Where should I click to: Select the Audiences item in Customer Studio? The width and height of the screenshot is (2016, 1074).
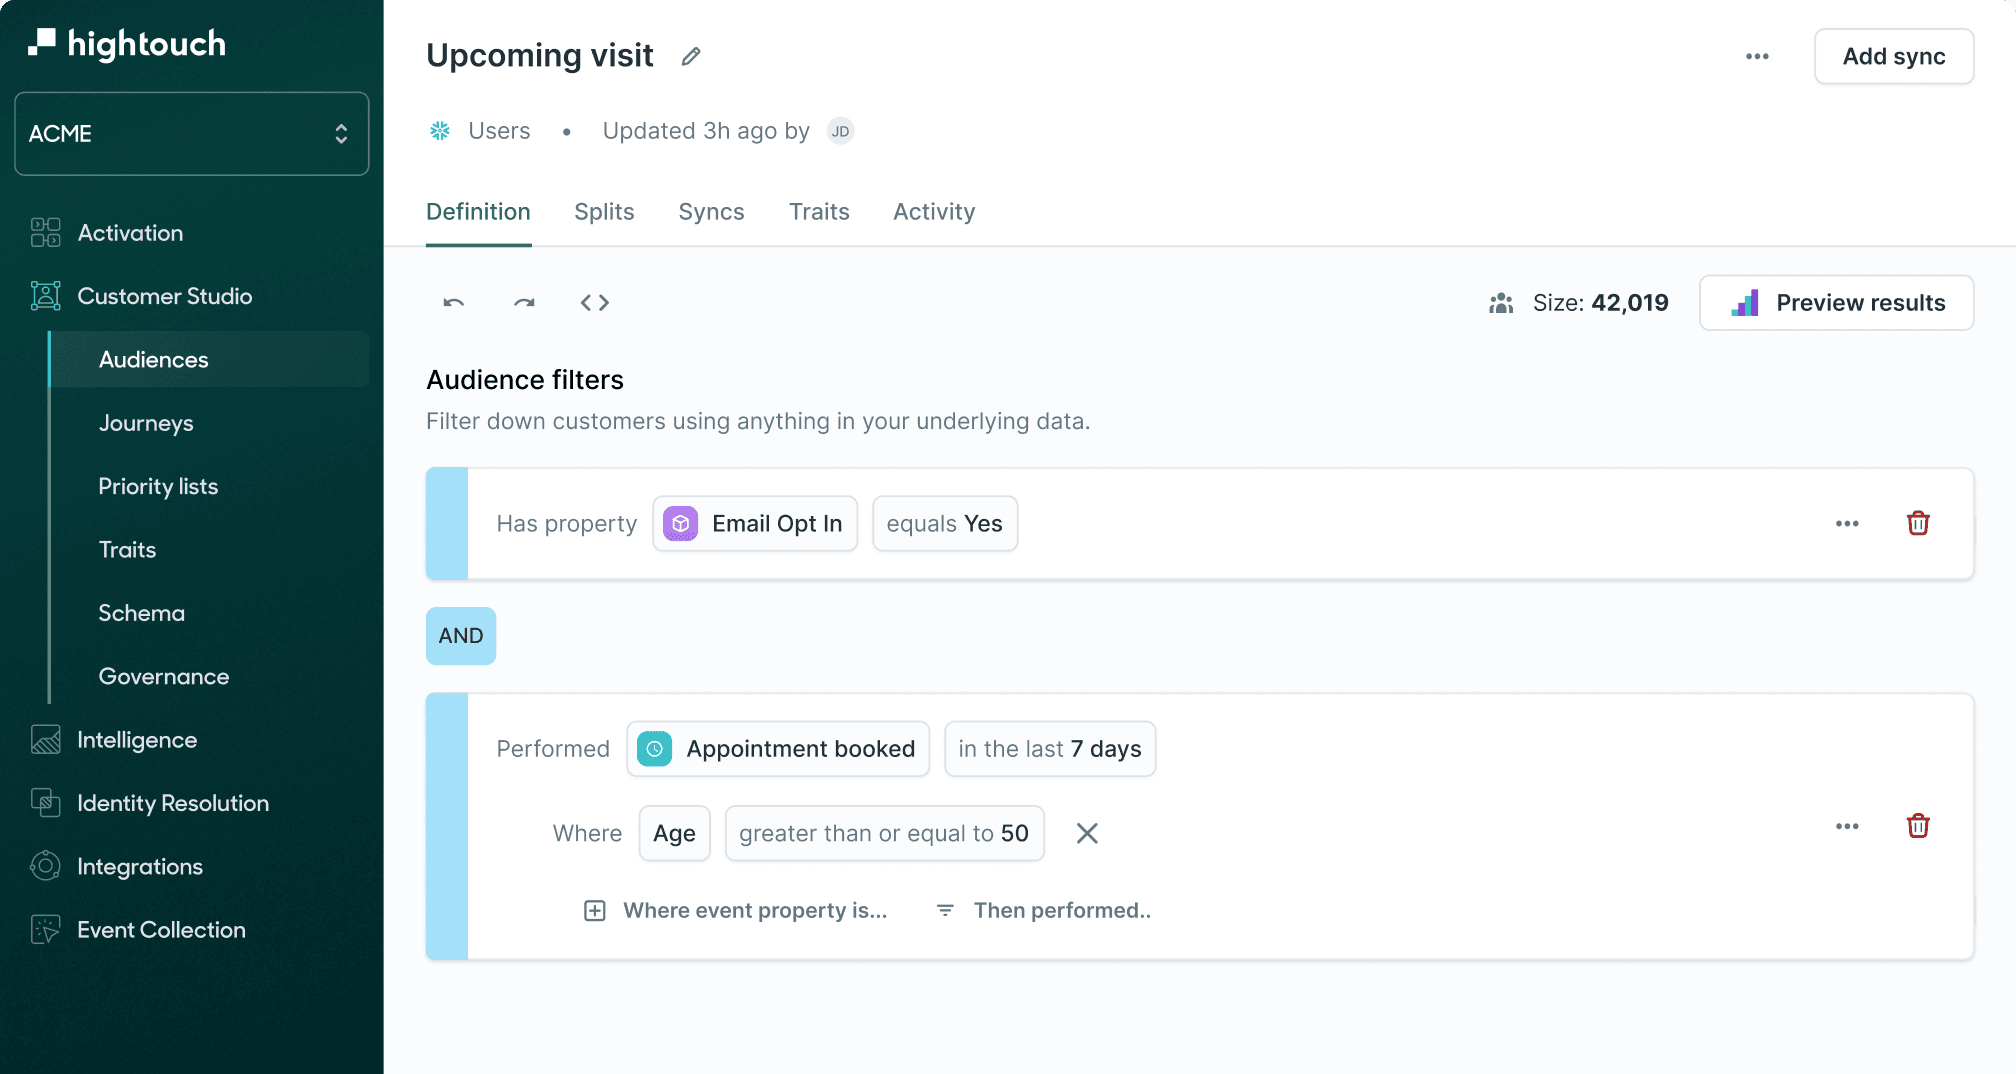(153, 359)
